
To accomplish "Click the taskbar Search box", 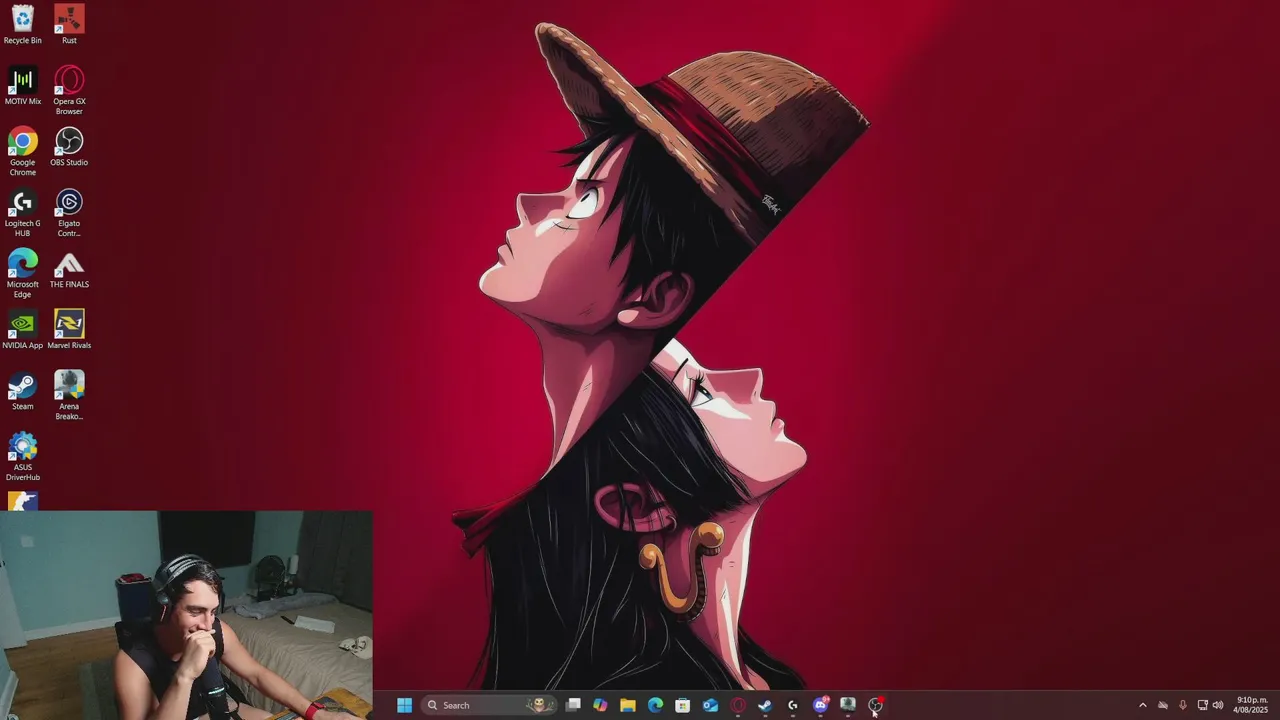I will click(x=489, y=705).
